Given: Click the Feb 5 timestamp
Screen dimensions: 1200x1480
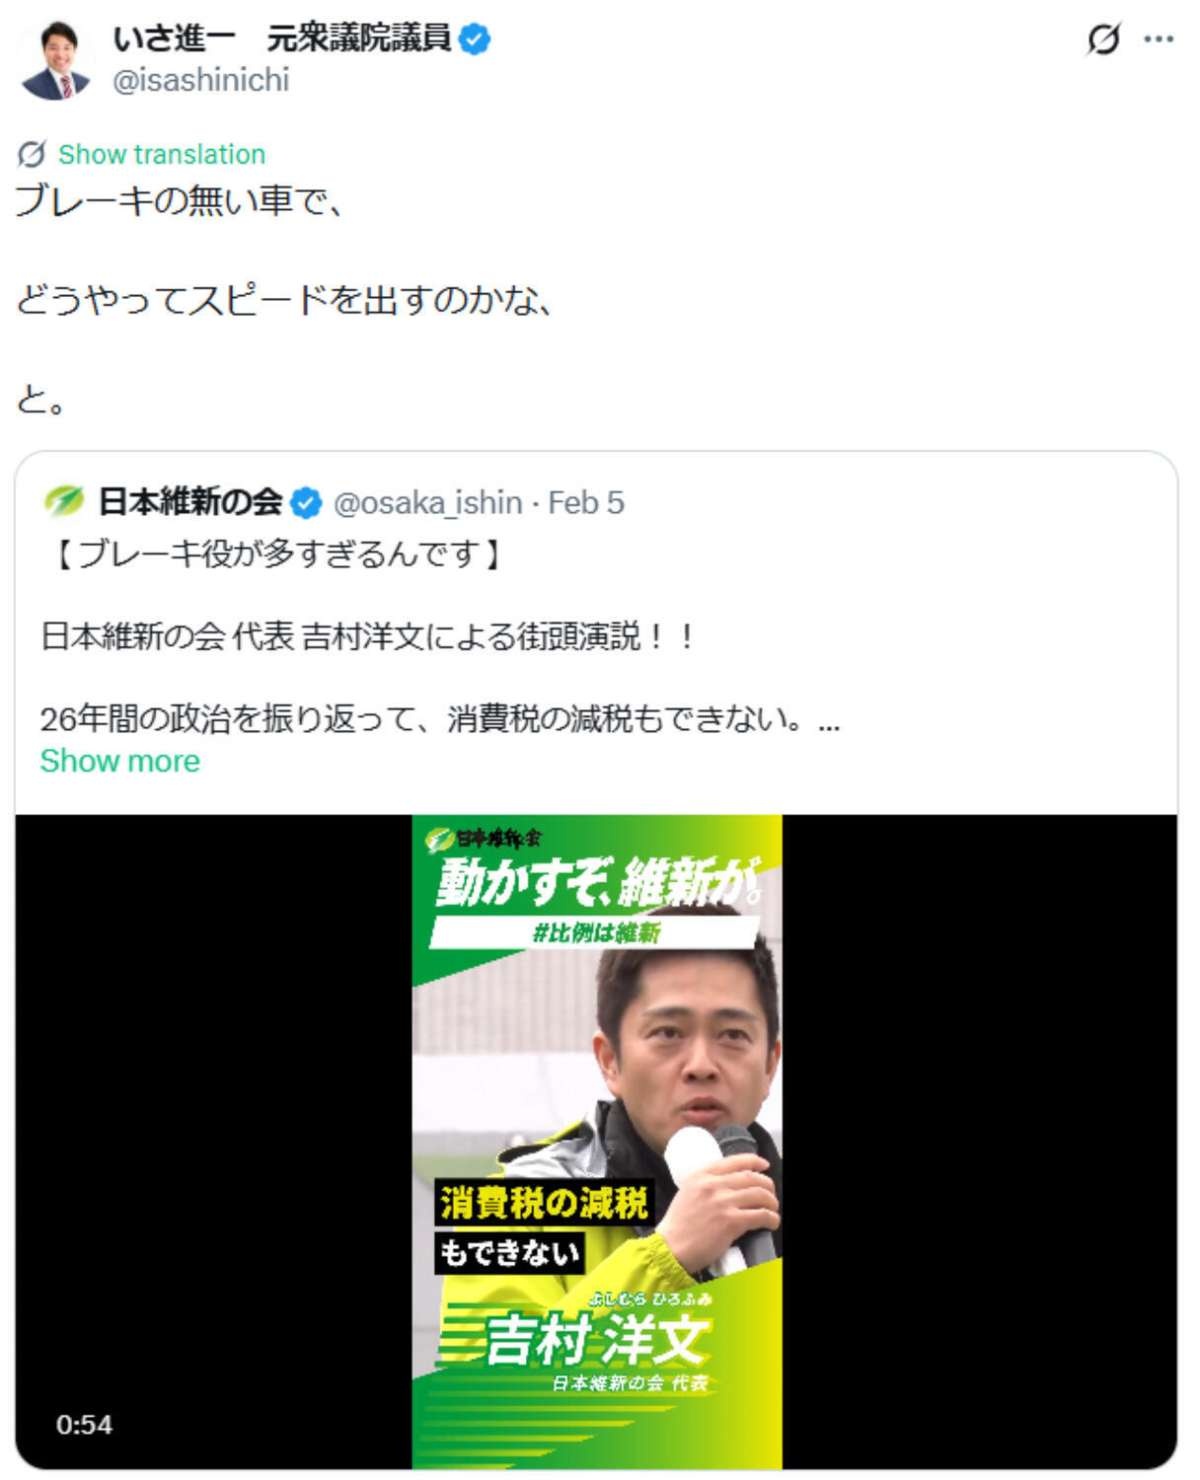Looking at the screenshot, I should click(x=586, y=502).
